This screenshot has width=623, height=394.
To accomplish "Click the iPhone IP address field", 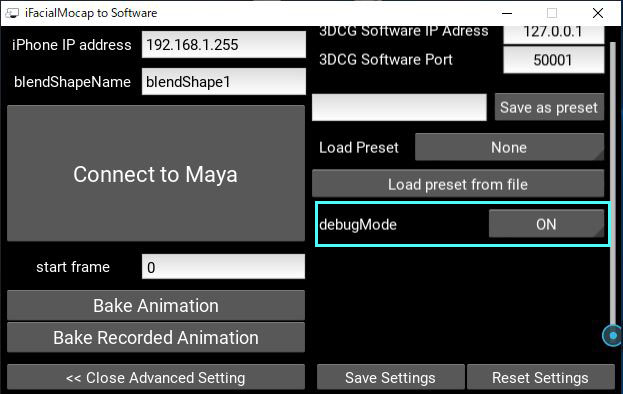I will tap(224, 44).
